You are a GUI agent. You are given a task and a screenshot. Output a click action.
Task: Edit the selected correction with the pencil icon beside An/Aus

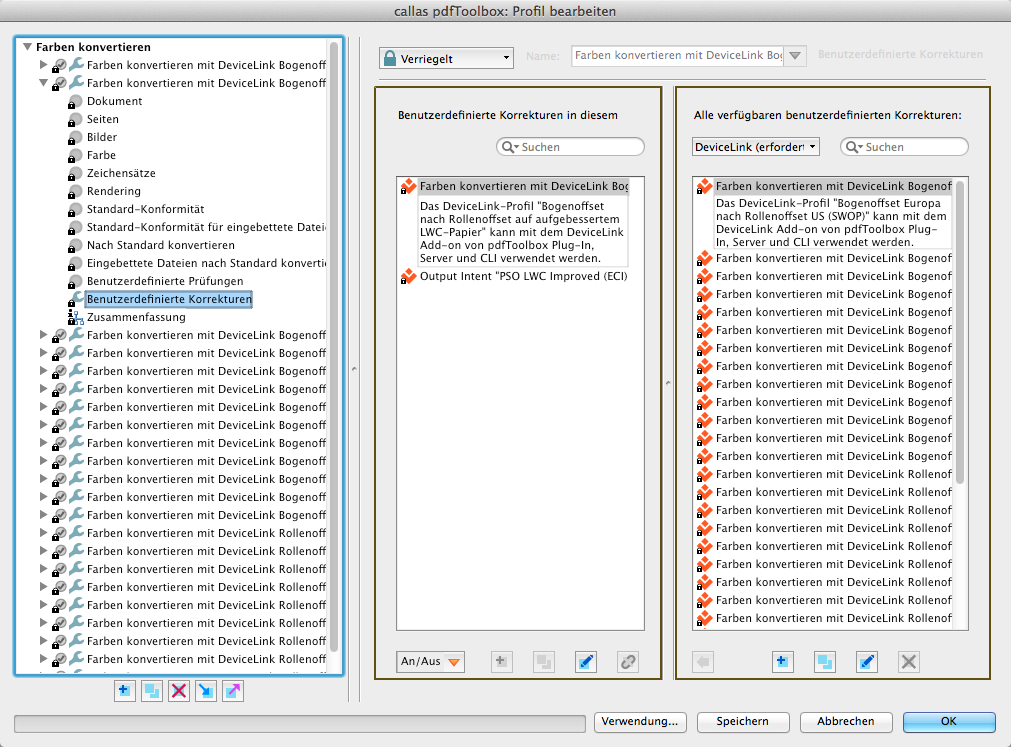click(586, 661)
